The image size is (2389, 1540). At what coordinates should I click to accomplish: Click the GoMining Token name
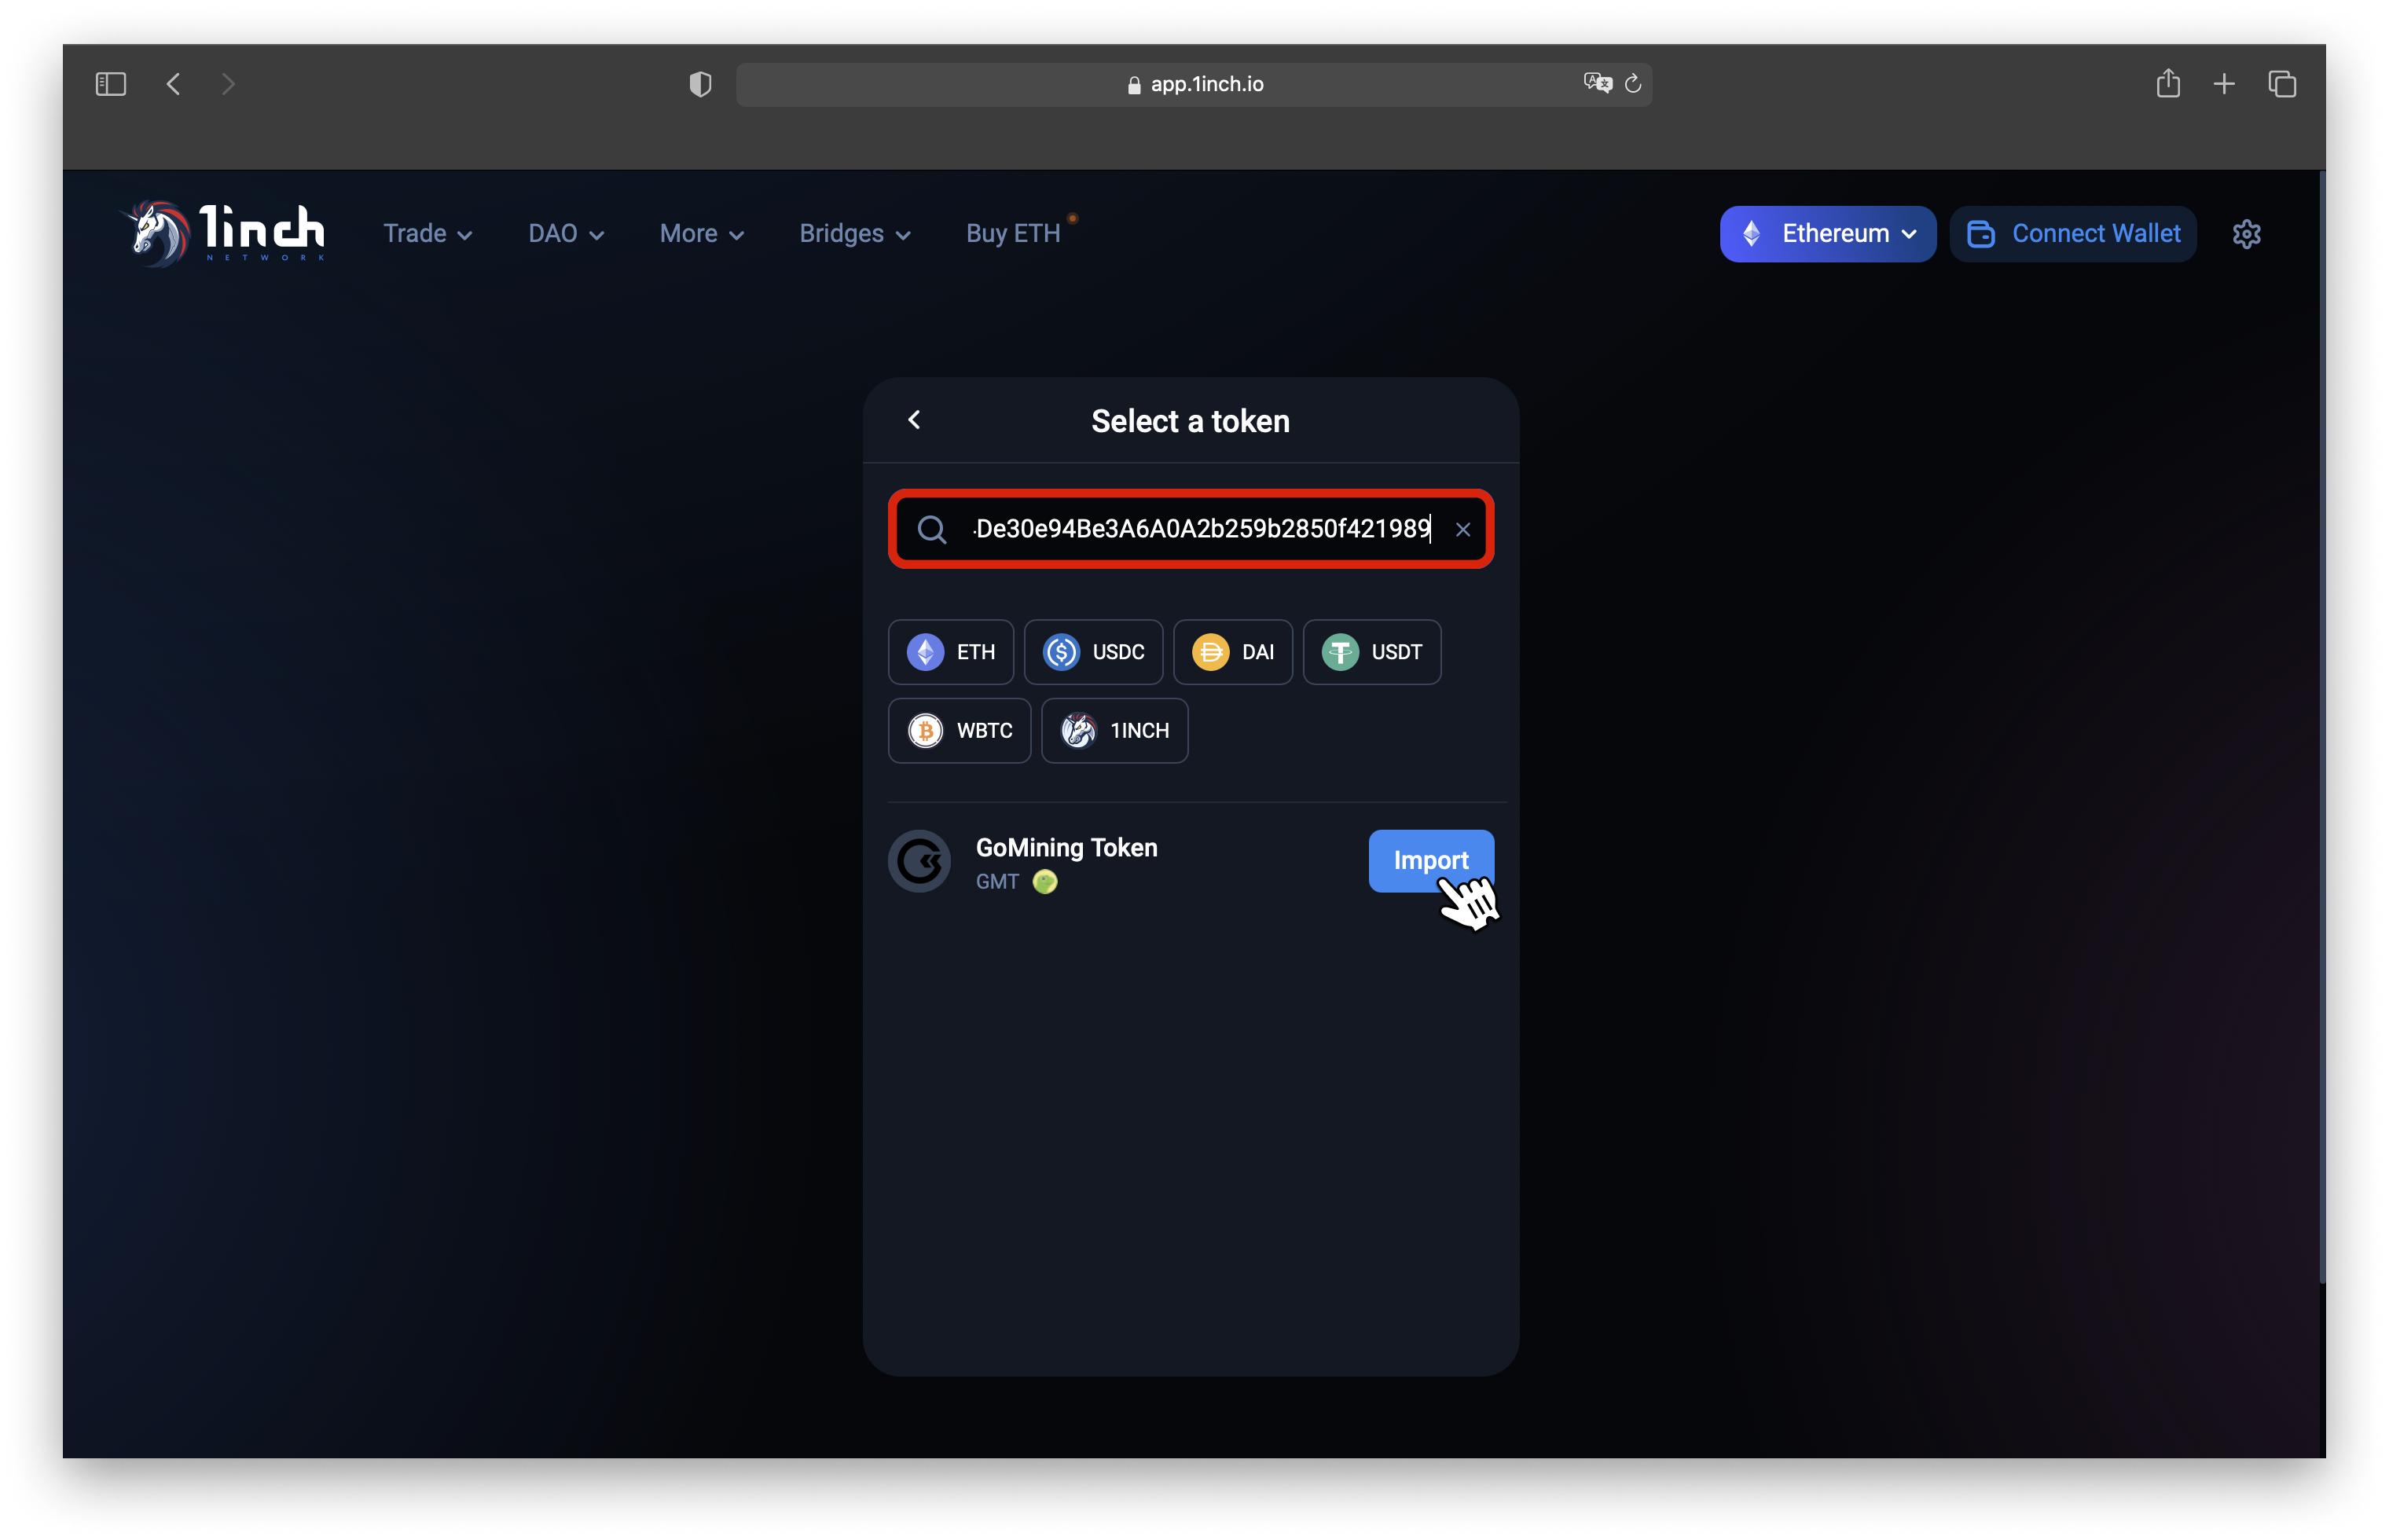click(1066, 848)
